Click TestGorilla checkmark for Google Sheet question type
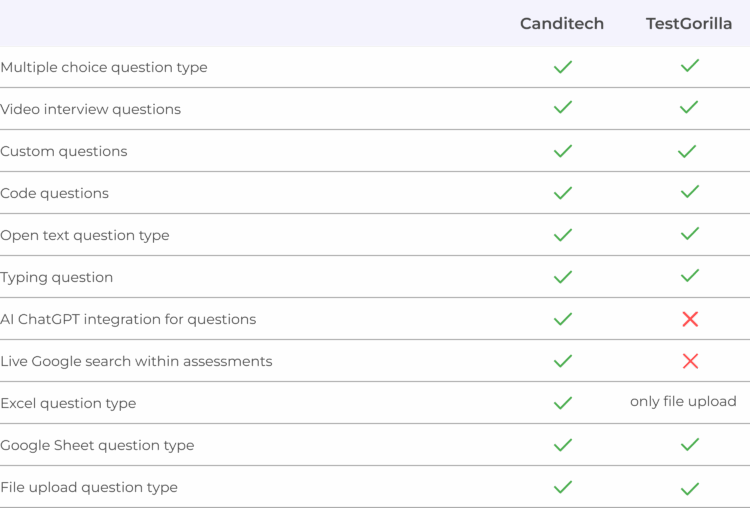The width and height of the screenshot is (750, 508). pos(690,445)
